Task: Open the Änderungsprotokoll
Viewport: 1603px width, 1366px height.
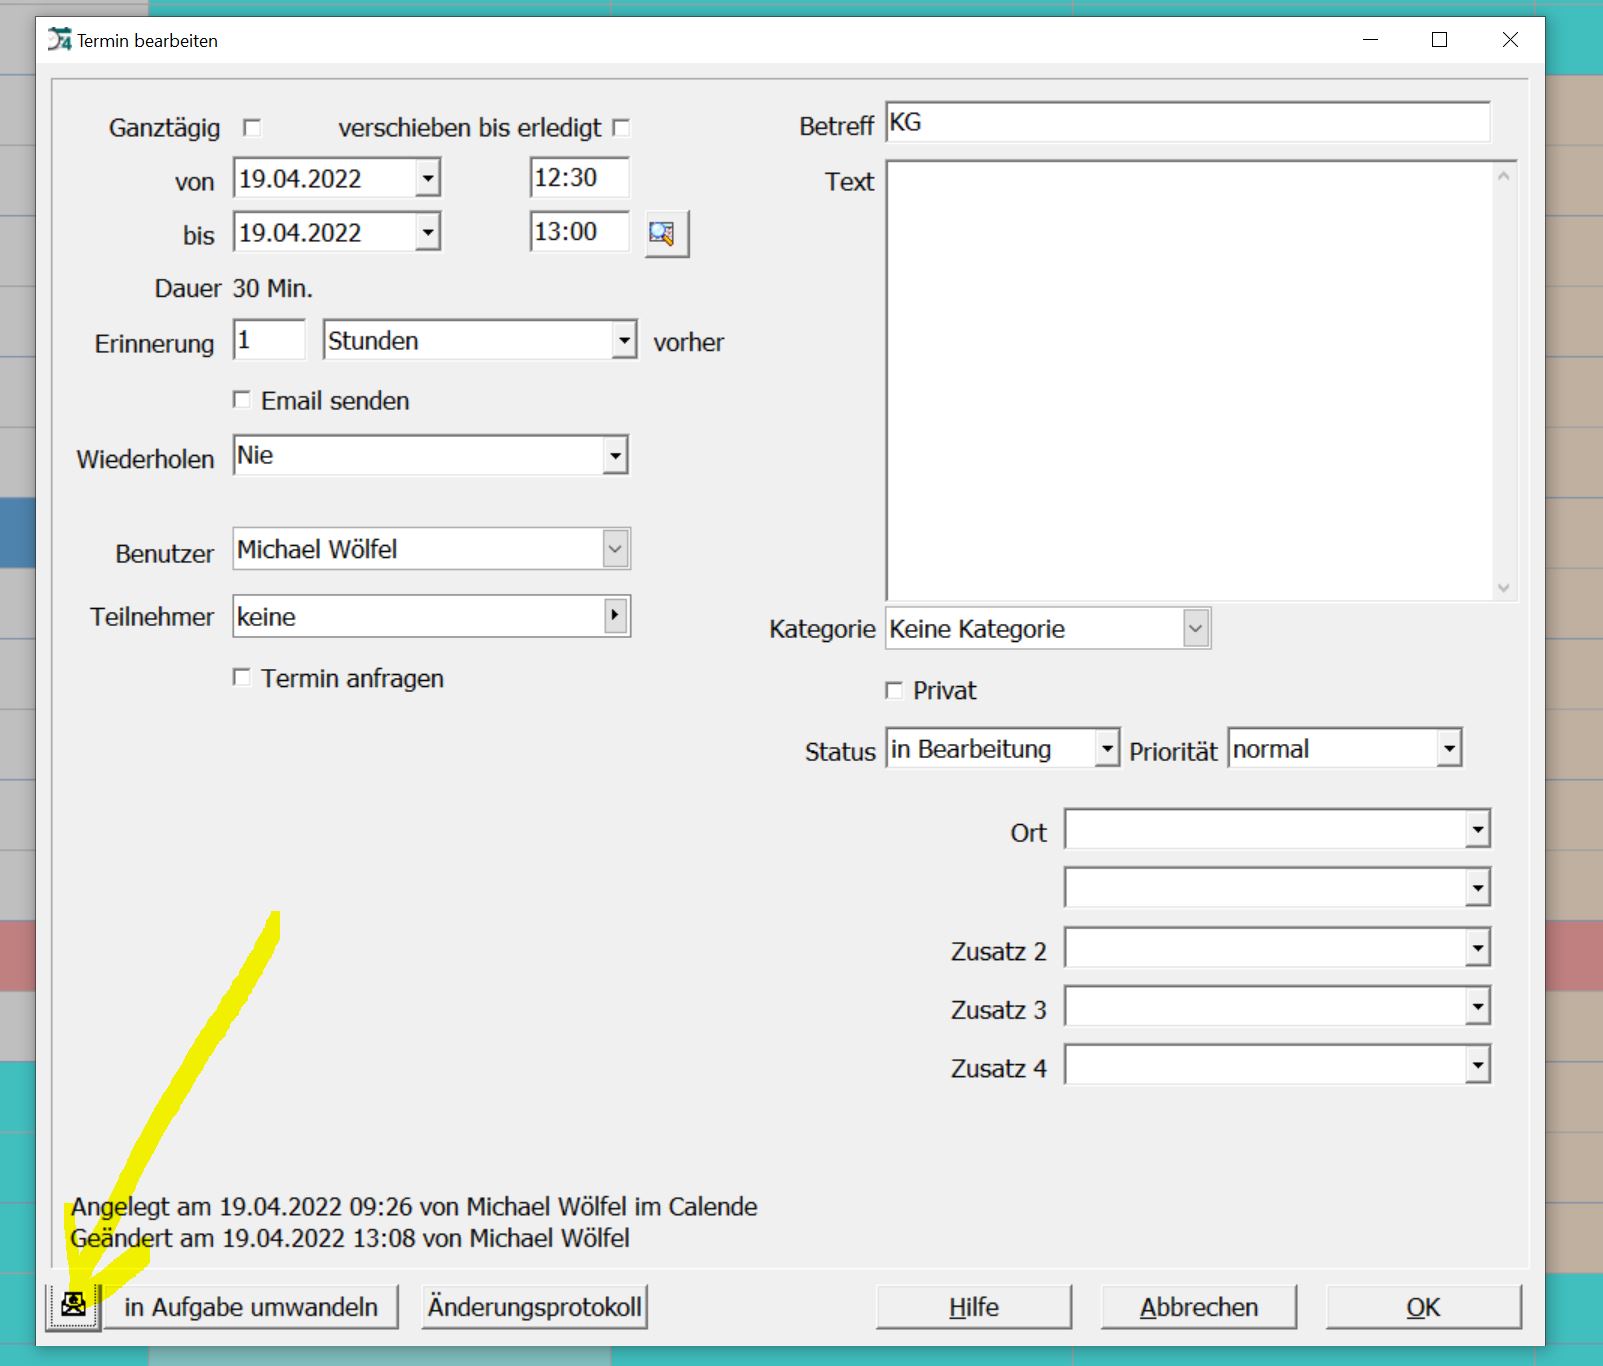Action: [x=534, y=1307]
